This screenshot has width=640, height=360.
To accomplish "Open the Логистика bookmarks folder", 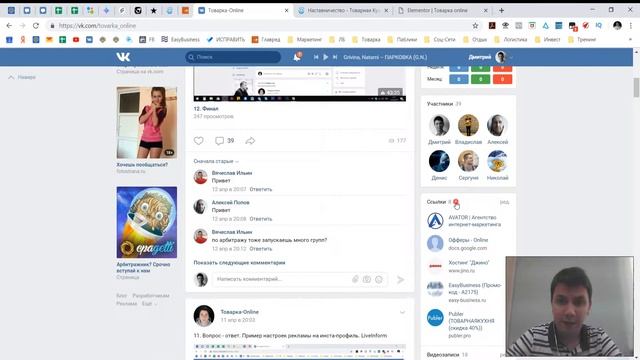I will [x=511, y=40].
